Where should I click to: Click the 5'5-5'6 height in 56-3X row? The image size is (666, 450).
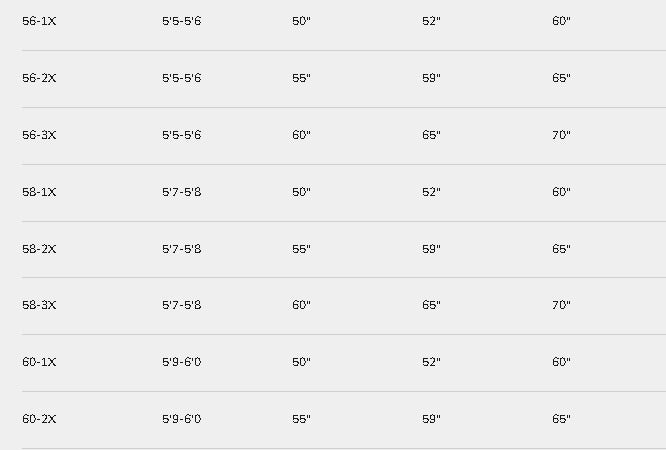click(181, 135)
